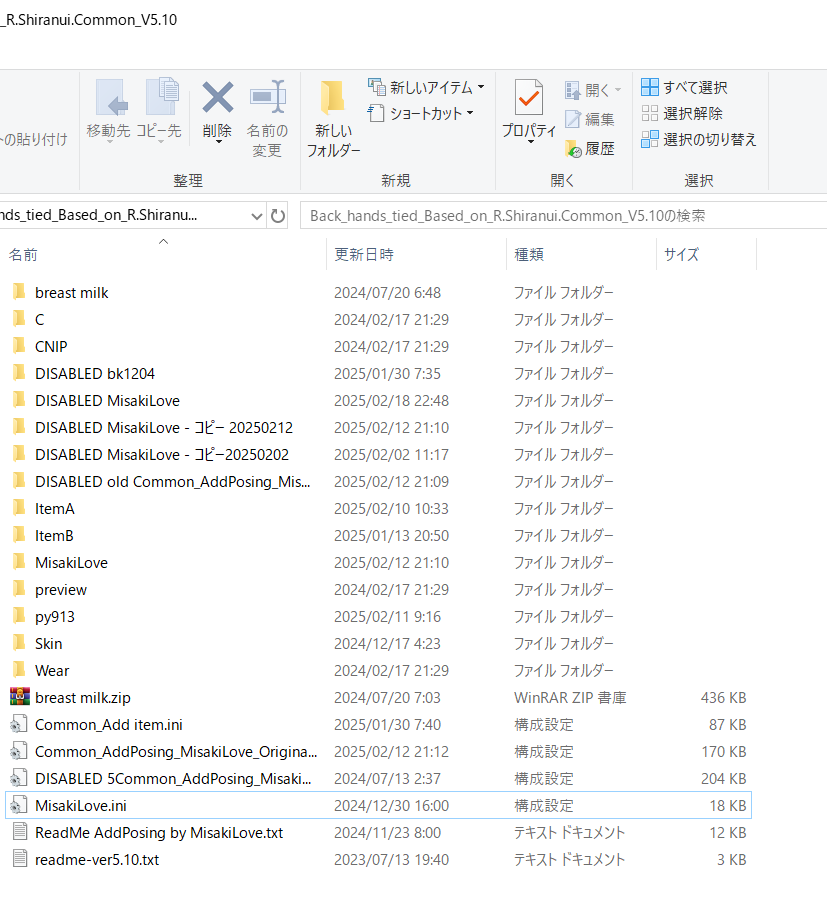Click in the folder search box

pos(563,216)
